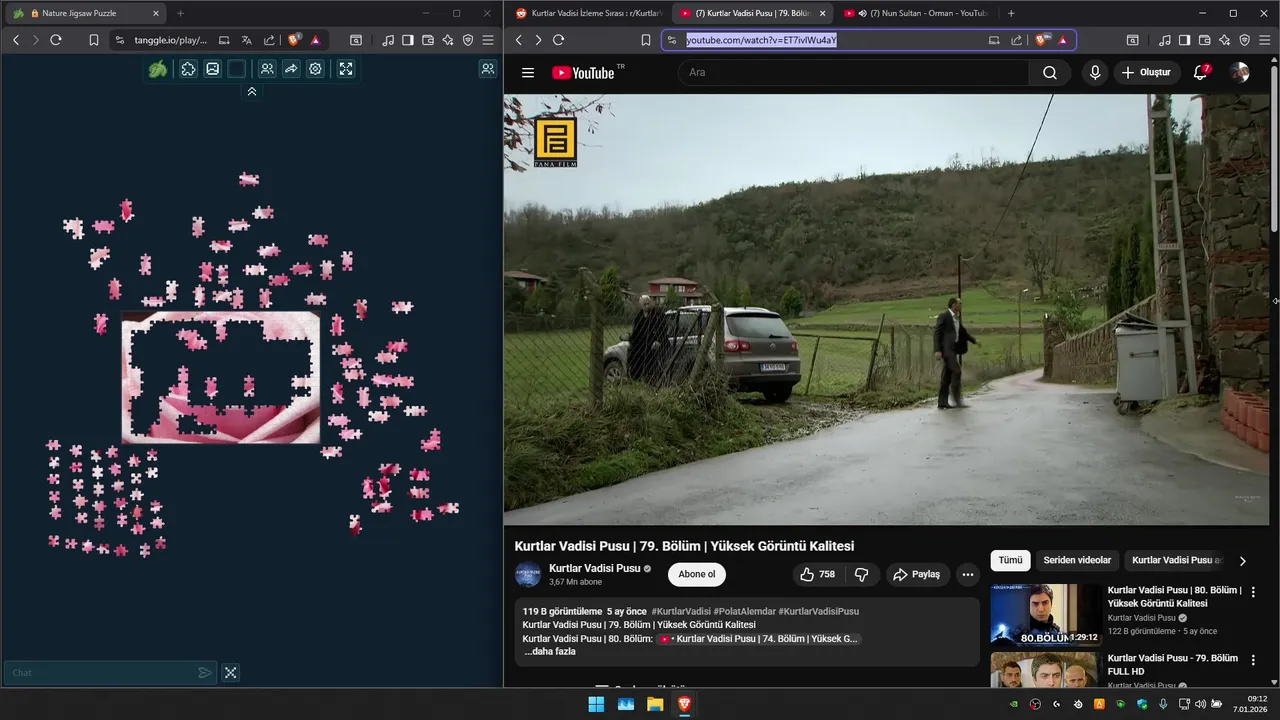The image size is (1280, 720).
Task: Expand the description with ...daha fazla
Action: (x=550, y=651)
